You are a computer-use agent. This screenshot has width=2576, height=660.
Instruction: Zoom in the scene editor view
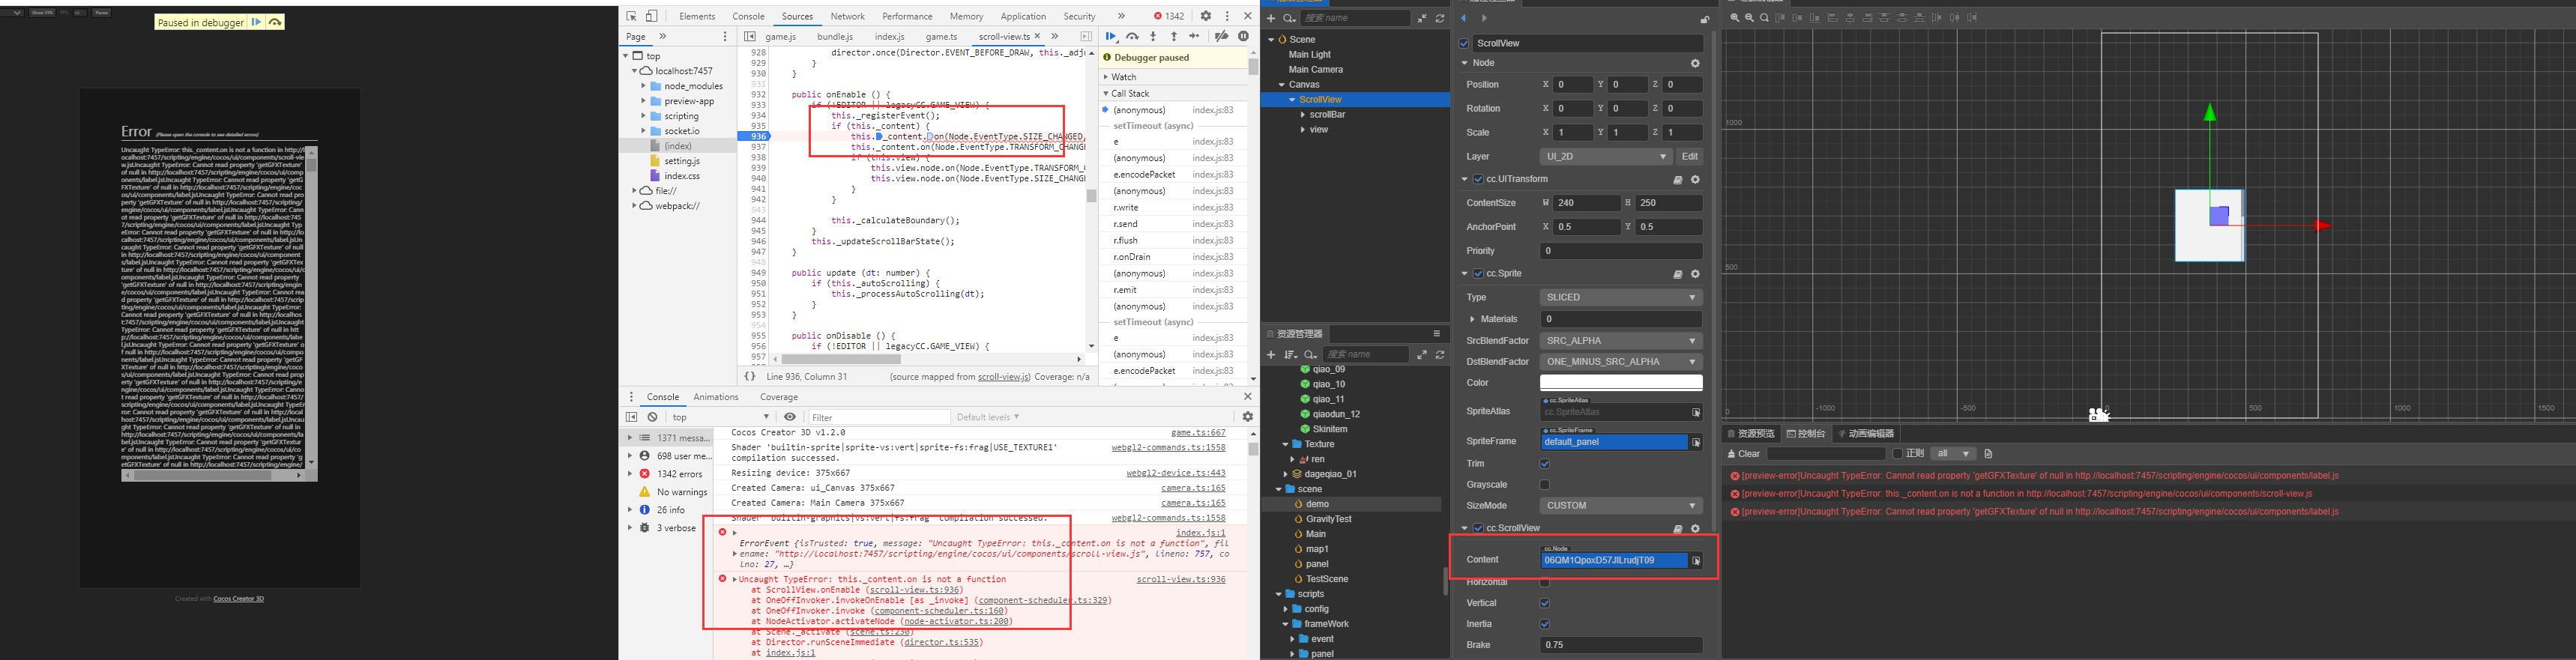click(1735, 18)
